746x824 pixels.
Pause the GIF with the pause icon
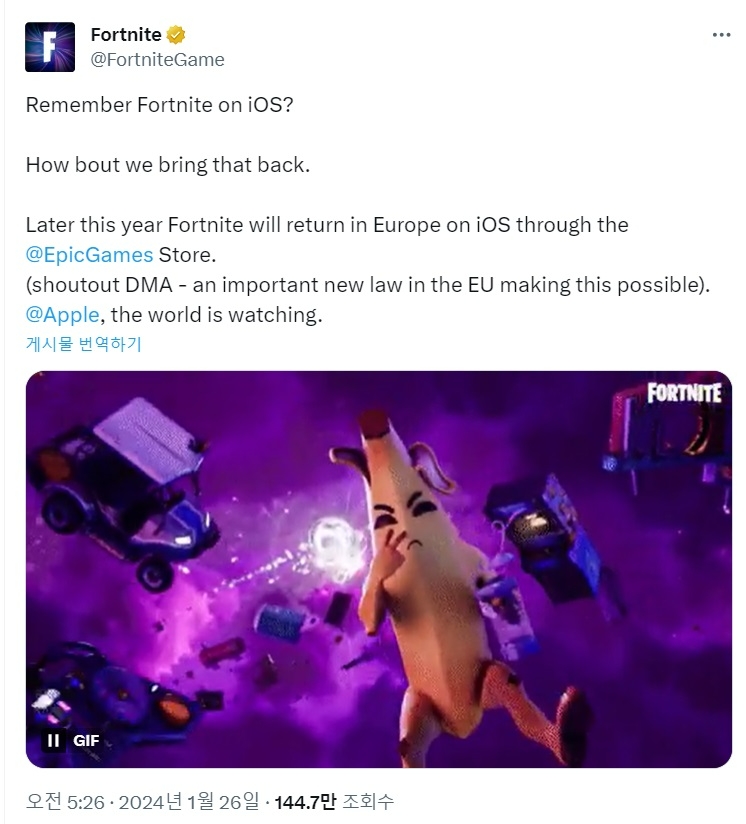coord(53,740)
